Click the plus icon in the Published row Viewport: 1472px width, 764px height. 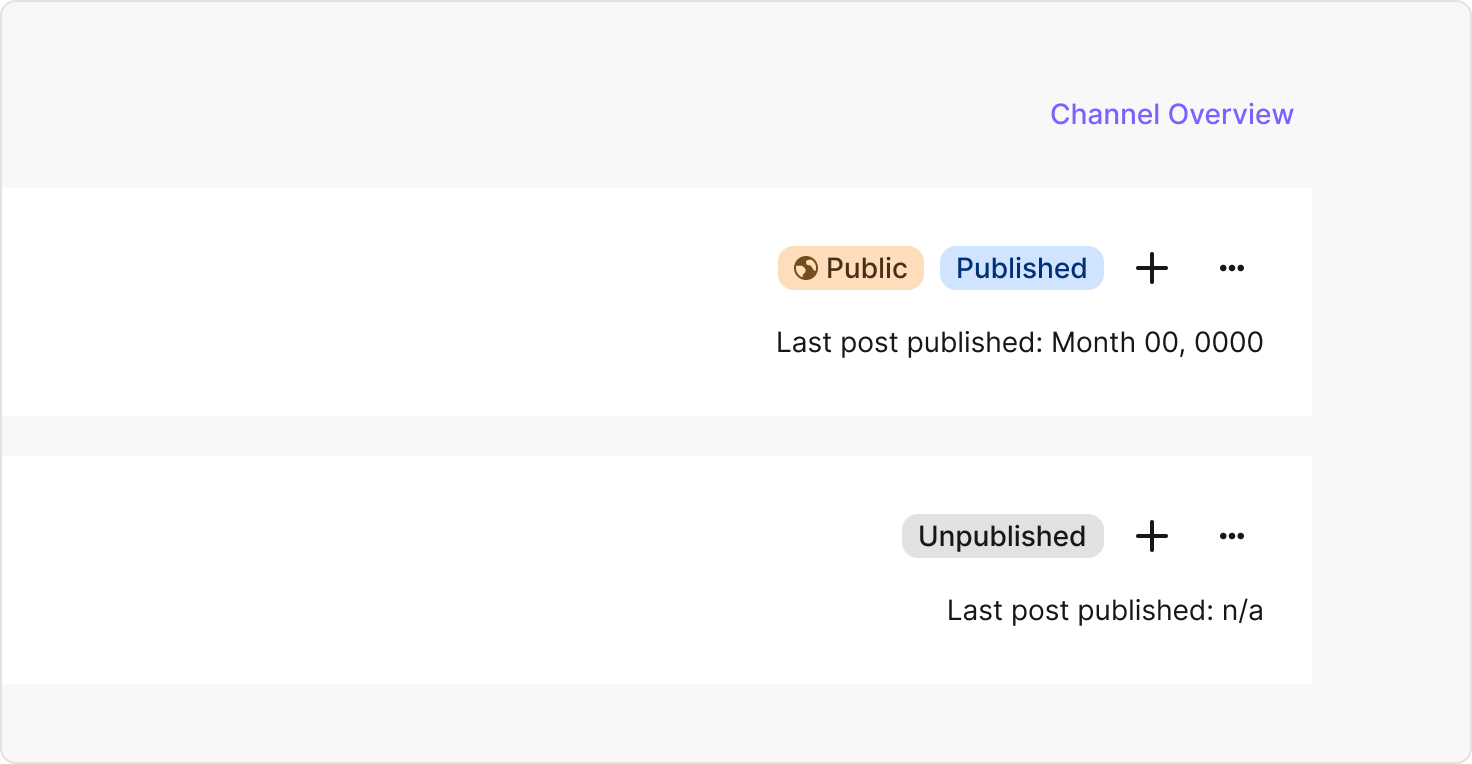1152,268
